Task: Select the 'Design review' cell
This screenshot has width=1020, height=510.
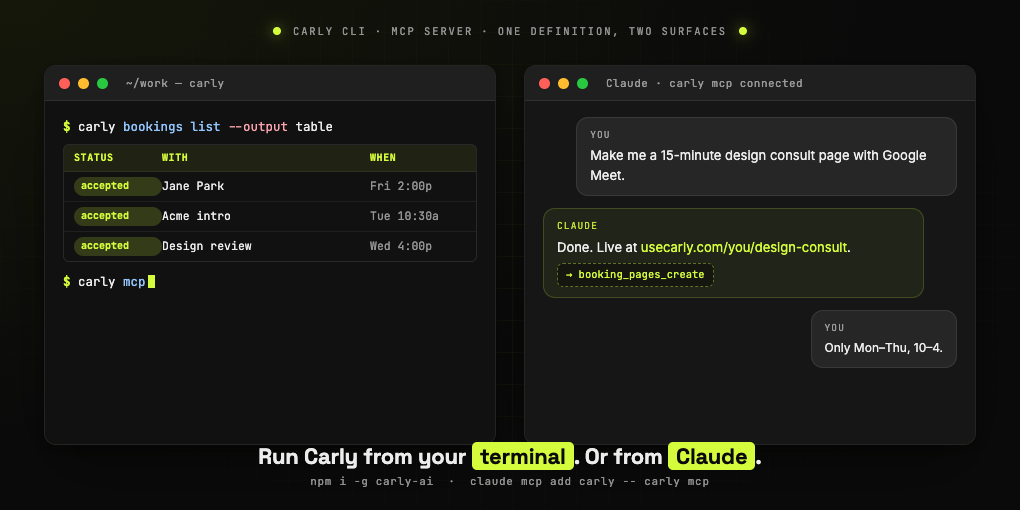Action: pos(207,246)
